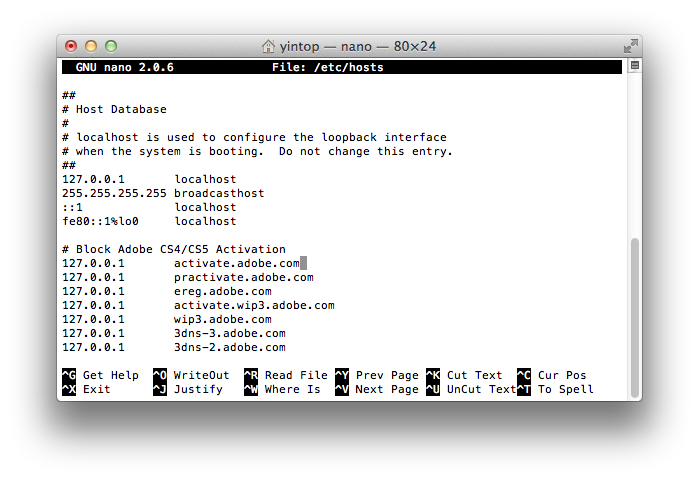
Task: Click the 'broadcasthost' entry
Action: [x=219, y=193]
